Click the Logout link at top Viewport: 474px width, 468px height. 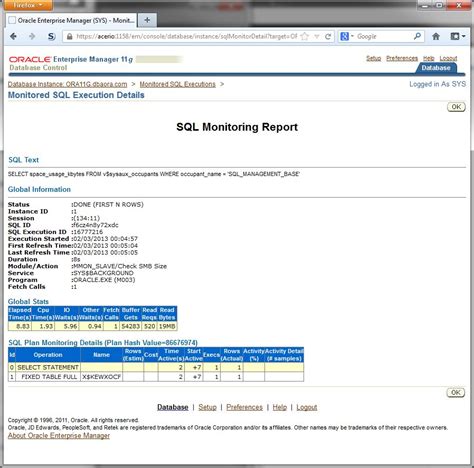pyautogui.click(x=448, y=58)
